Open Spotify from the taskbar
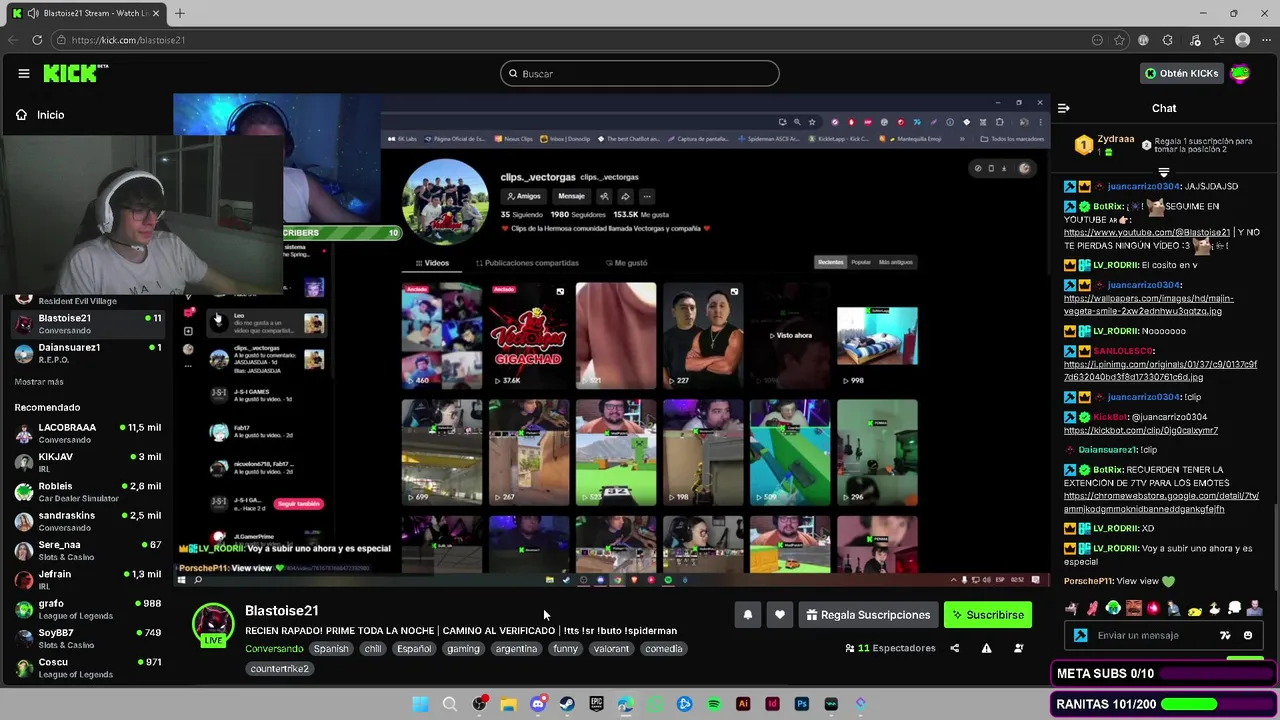1280x720 pixels. coord(714,704)
